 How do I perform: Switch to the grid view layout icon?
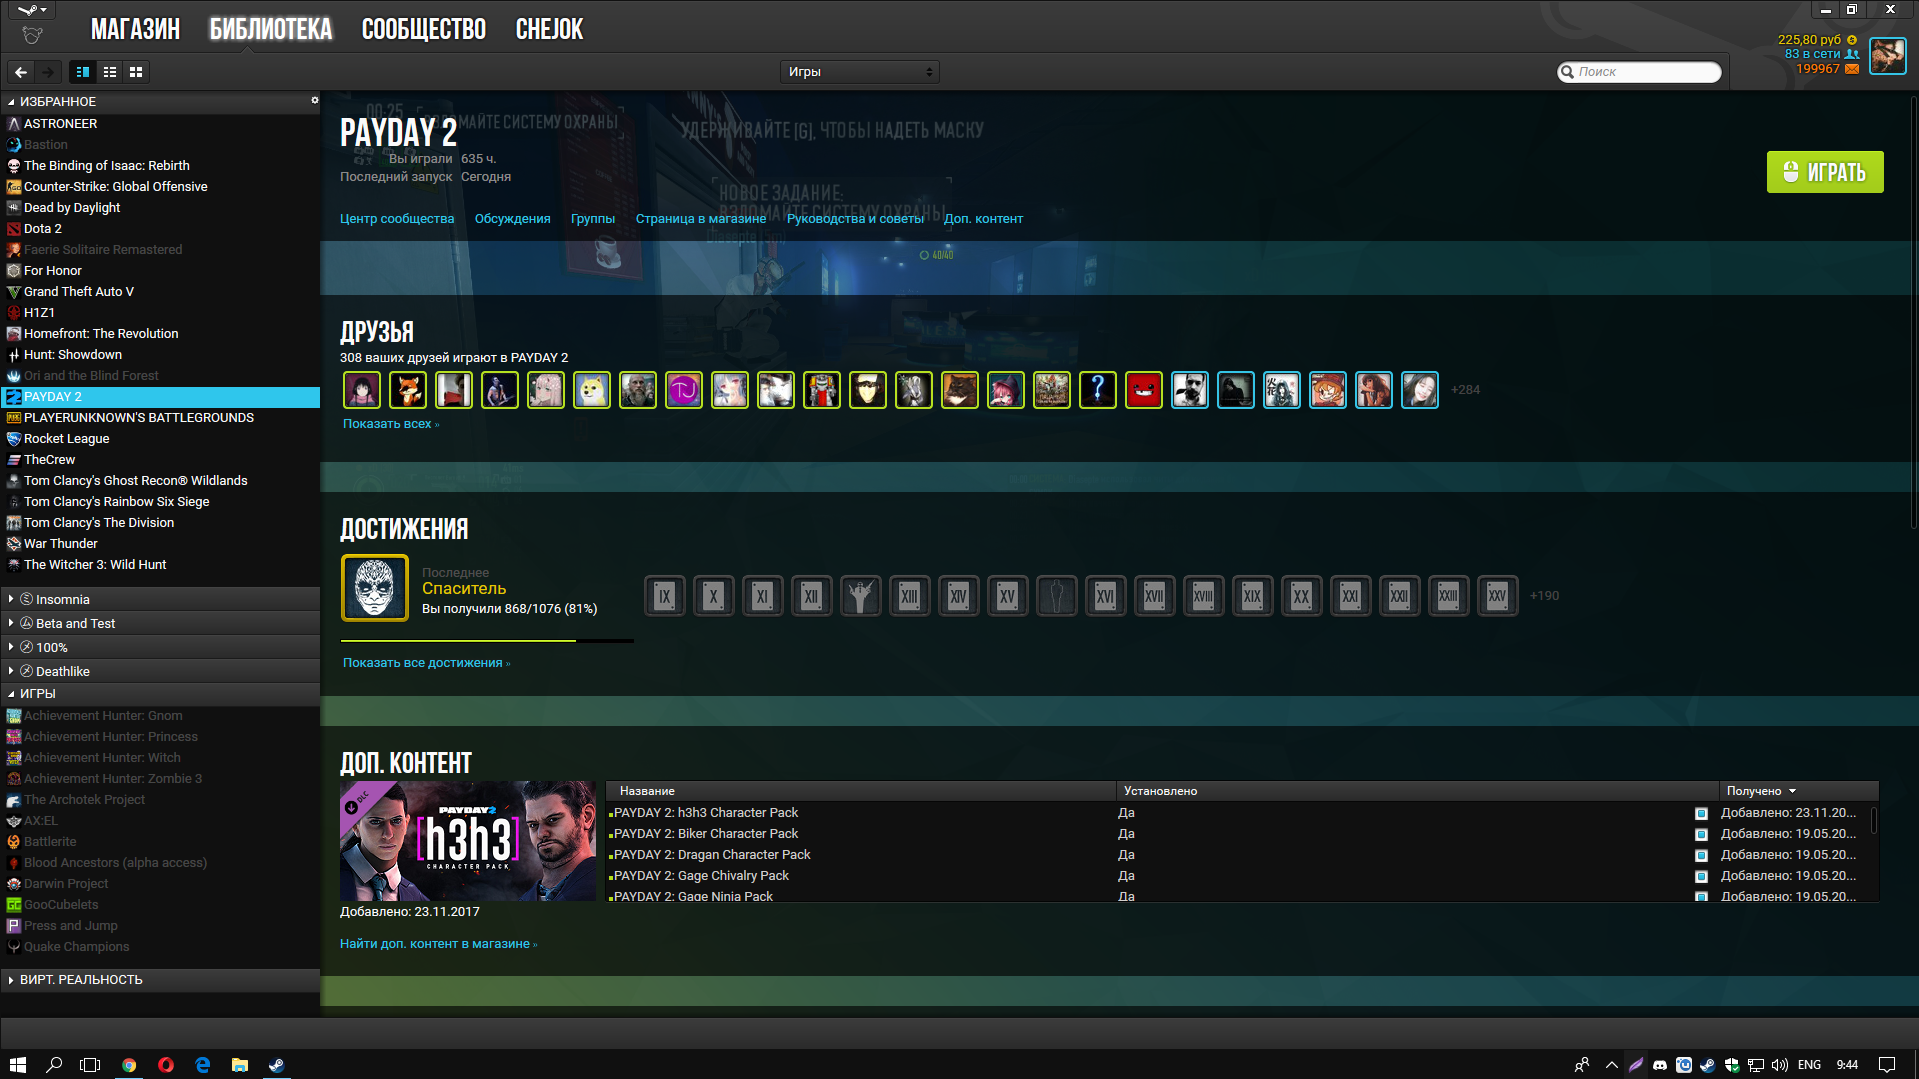tap(136, 72)
